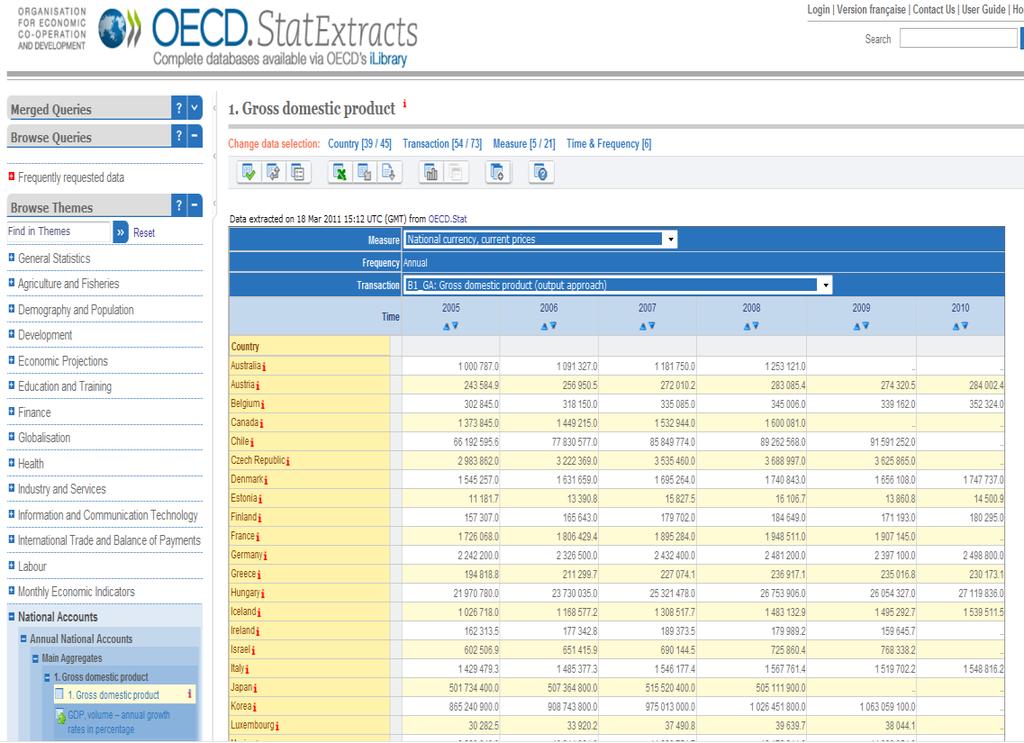
Task: Click the Italy 2010 value 1 548 816.2
Action: pyautogui.click(x=984, y=669)
